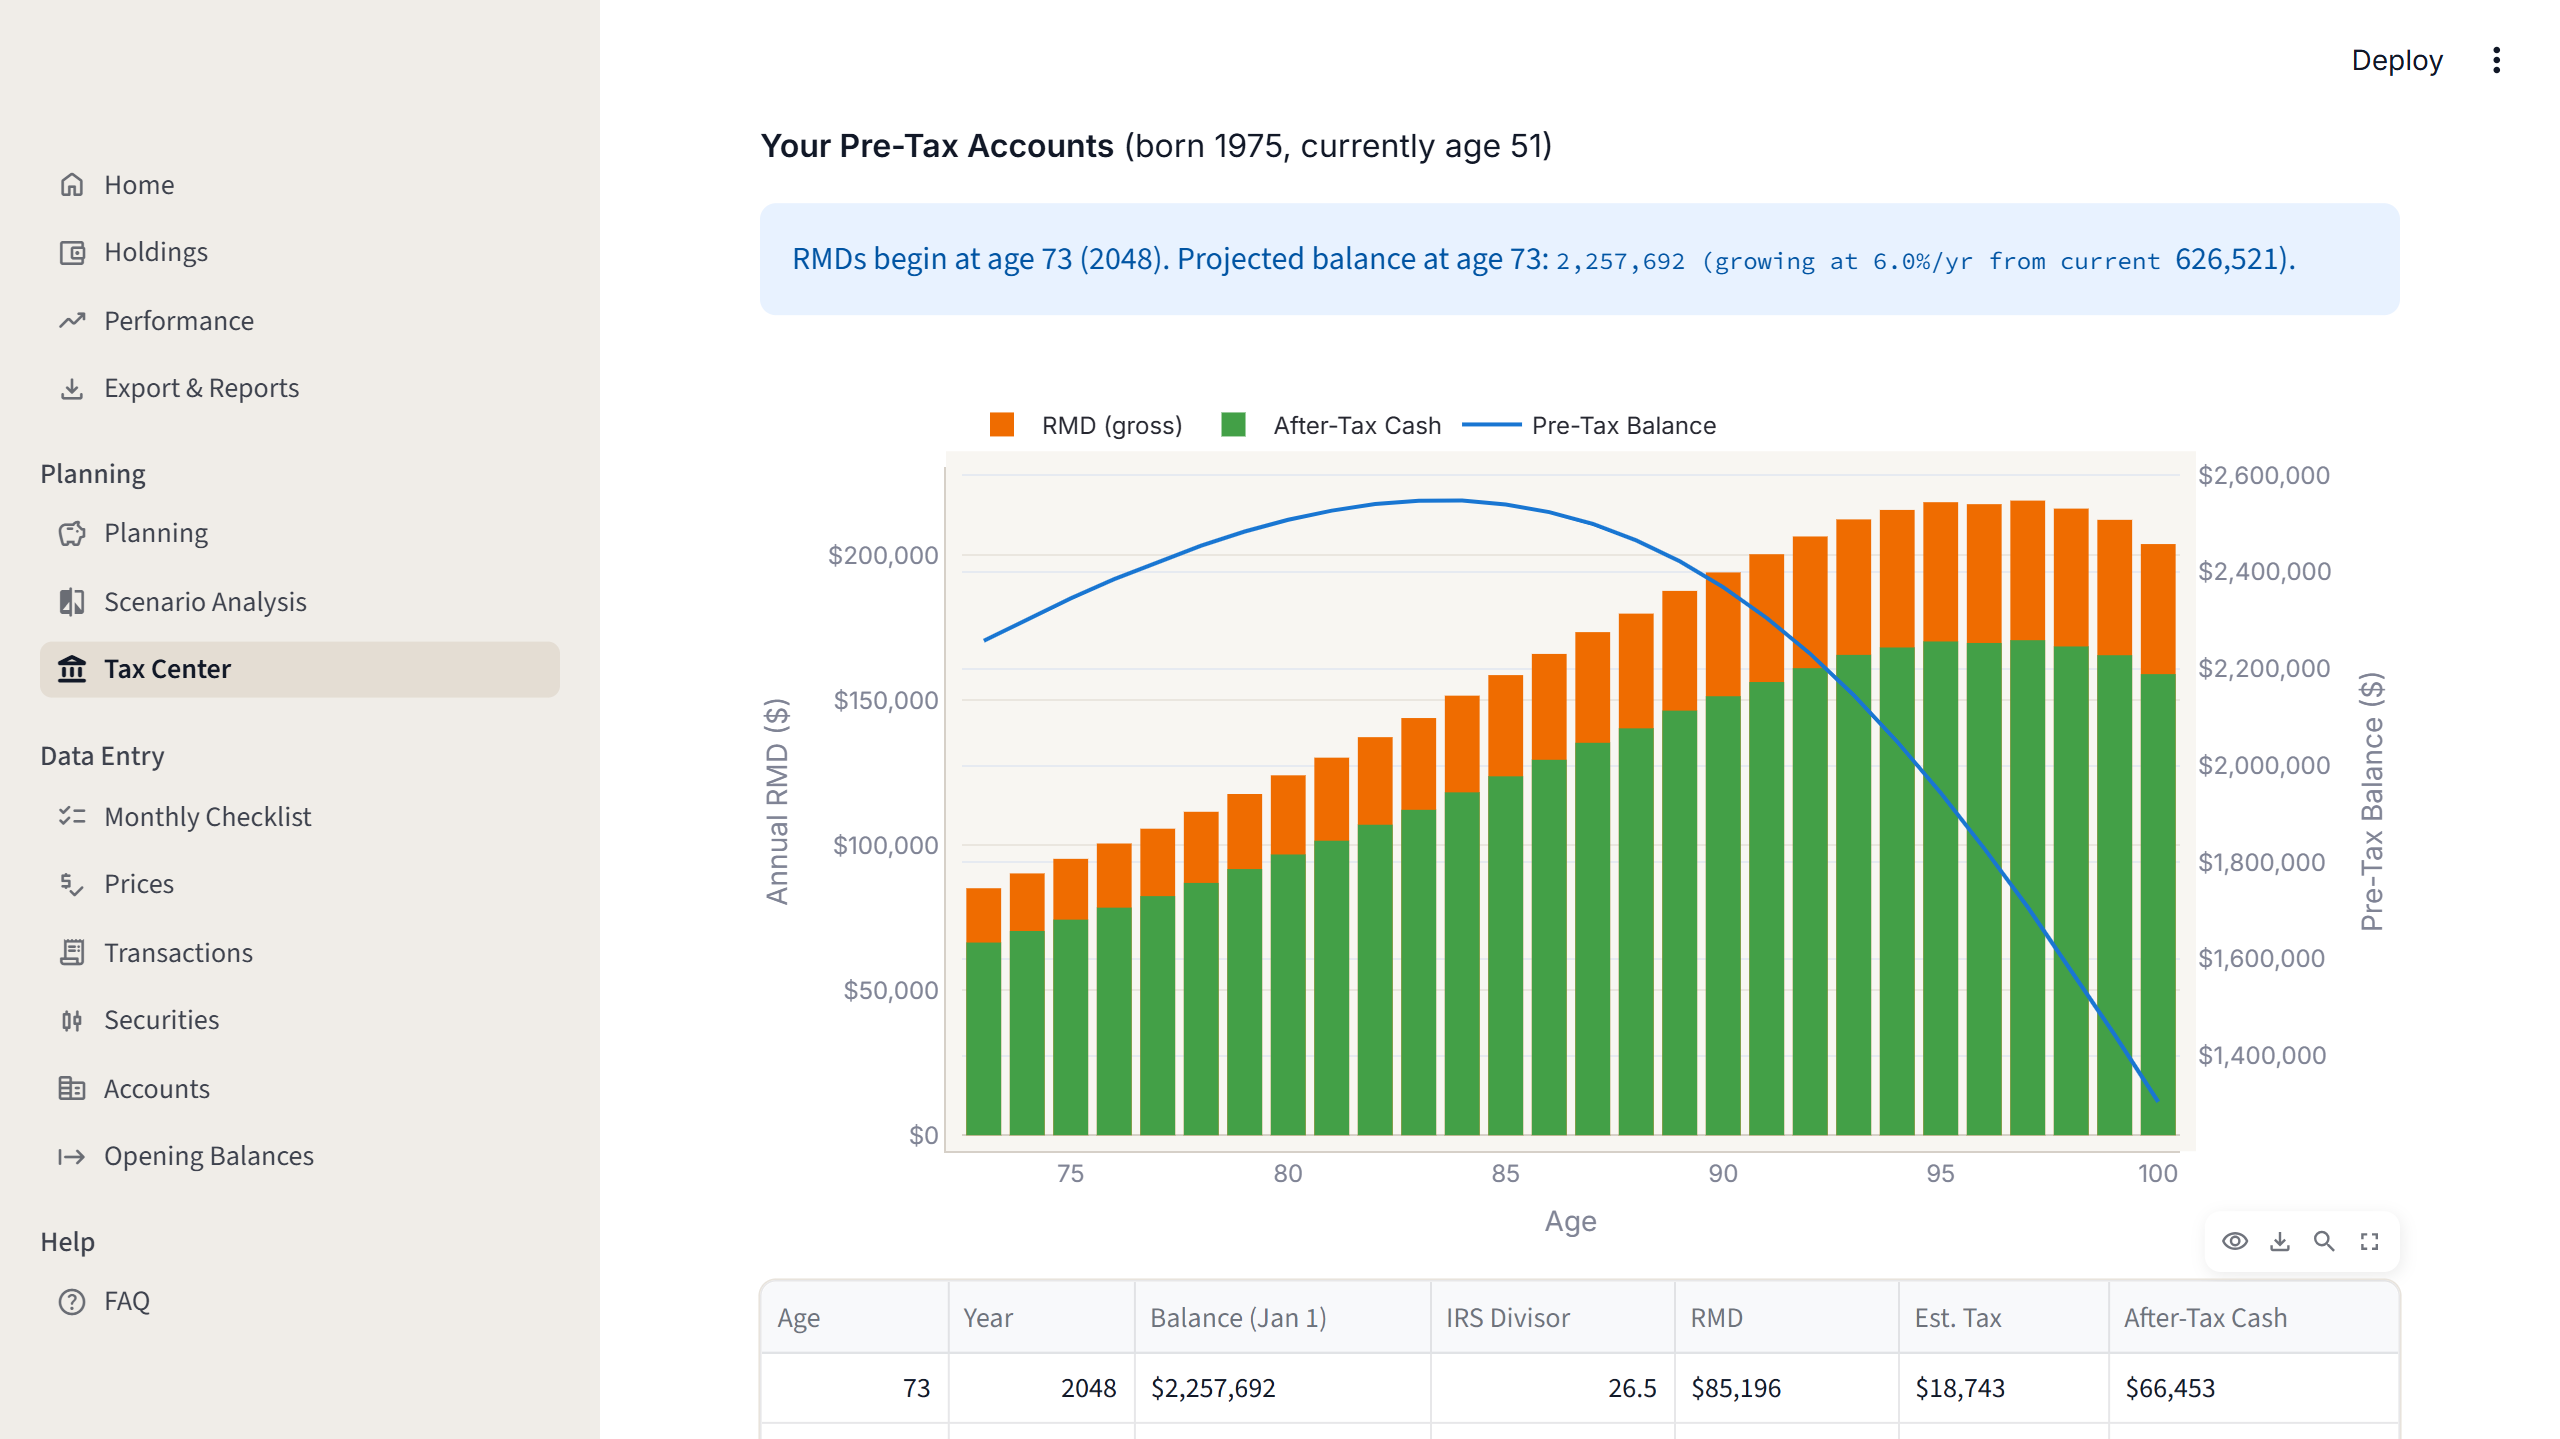Navigate to Opening Balances
Screen dimensions: 2560x1439
(x=209, y=1156)
